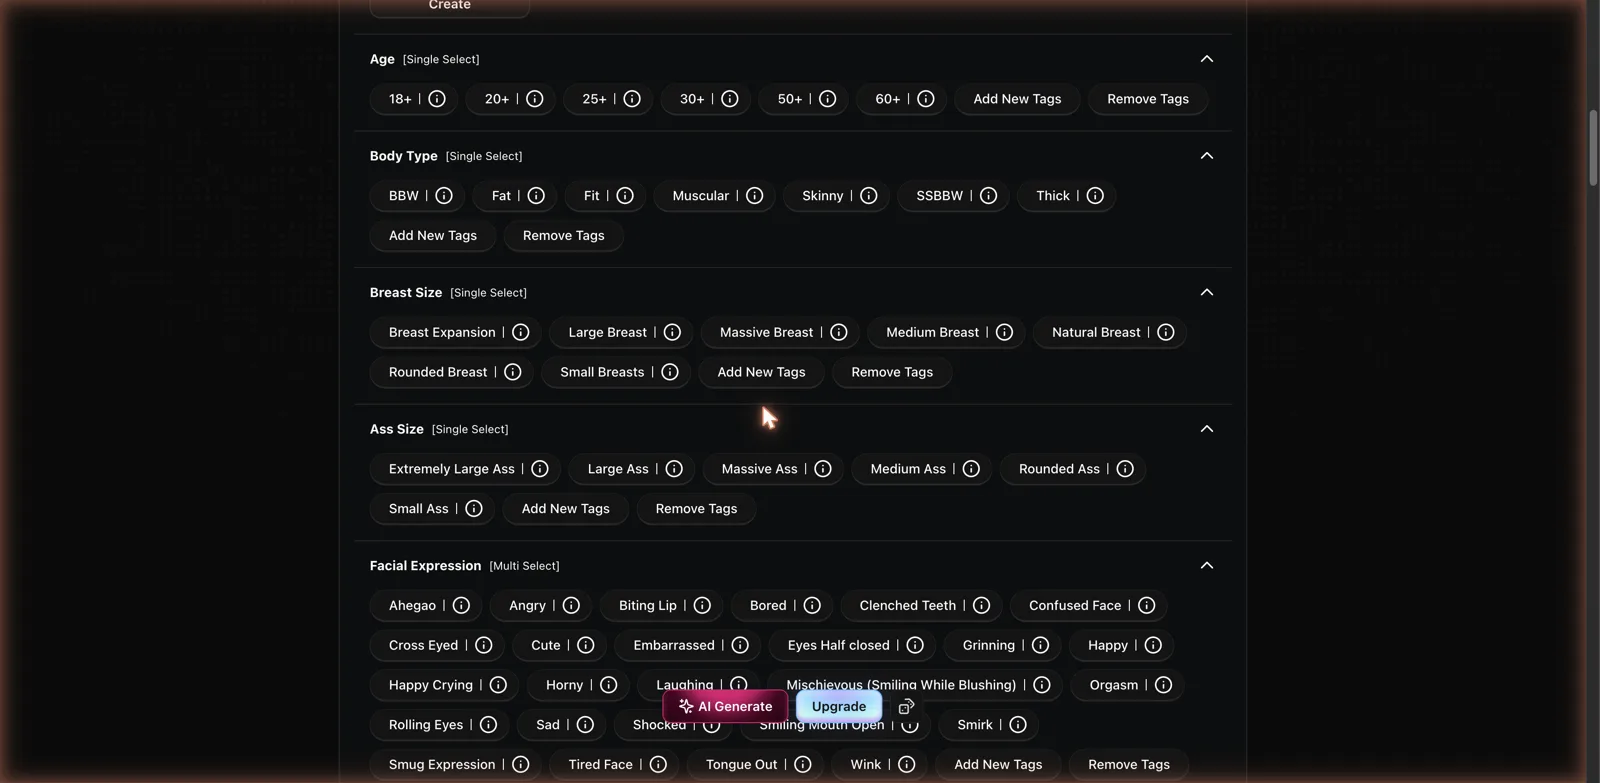Open info icon beside Confused Face

tap(1147, 606)
